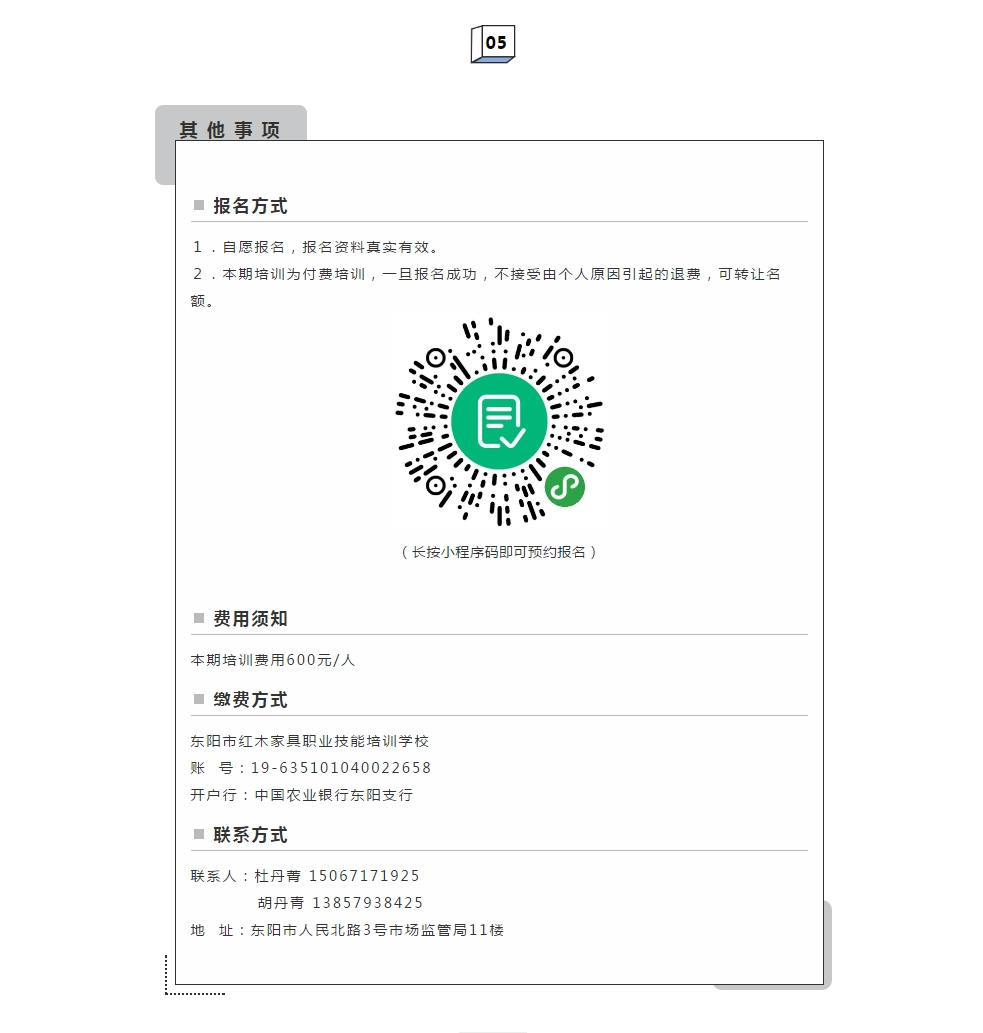Screen dimensions: 983x1033
Task: Click the caption 长按小程序码即可预约报名
Action: tap(499, 552)
